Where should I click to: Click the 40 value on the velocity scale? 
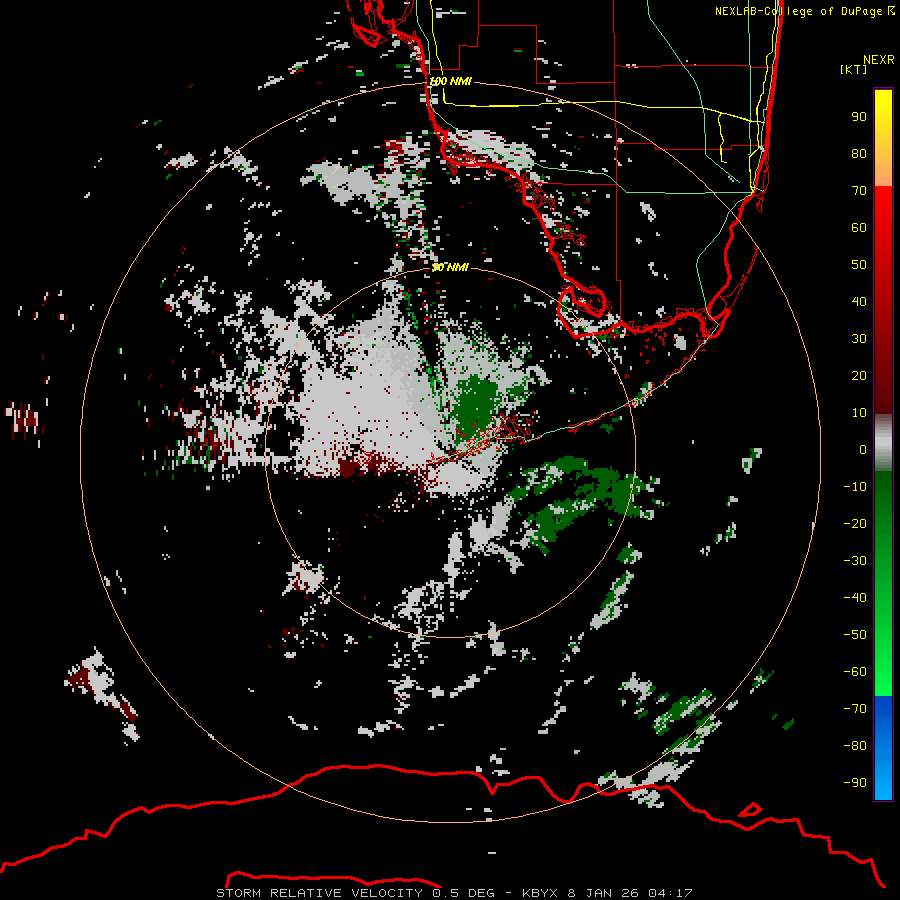859,301
